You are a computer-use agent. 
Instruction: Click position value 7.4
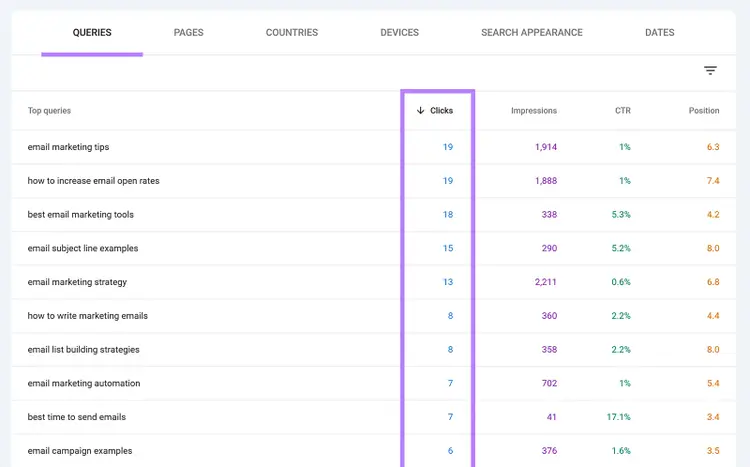713,181
